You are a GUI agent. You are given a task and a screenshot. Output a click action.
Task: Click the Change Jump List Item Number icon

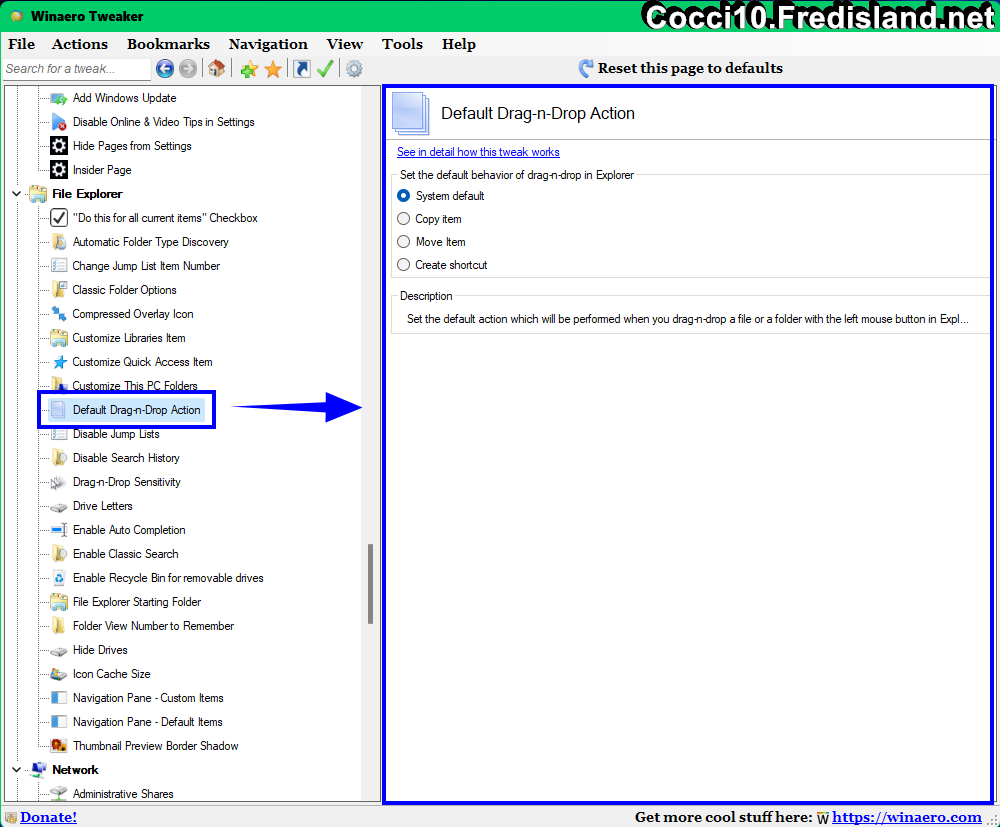tap(59, 266)
